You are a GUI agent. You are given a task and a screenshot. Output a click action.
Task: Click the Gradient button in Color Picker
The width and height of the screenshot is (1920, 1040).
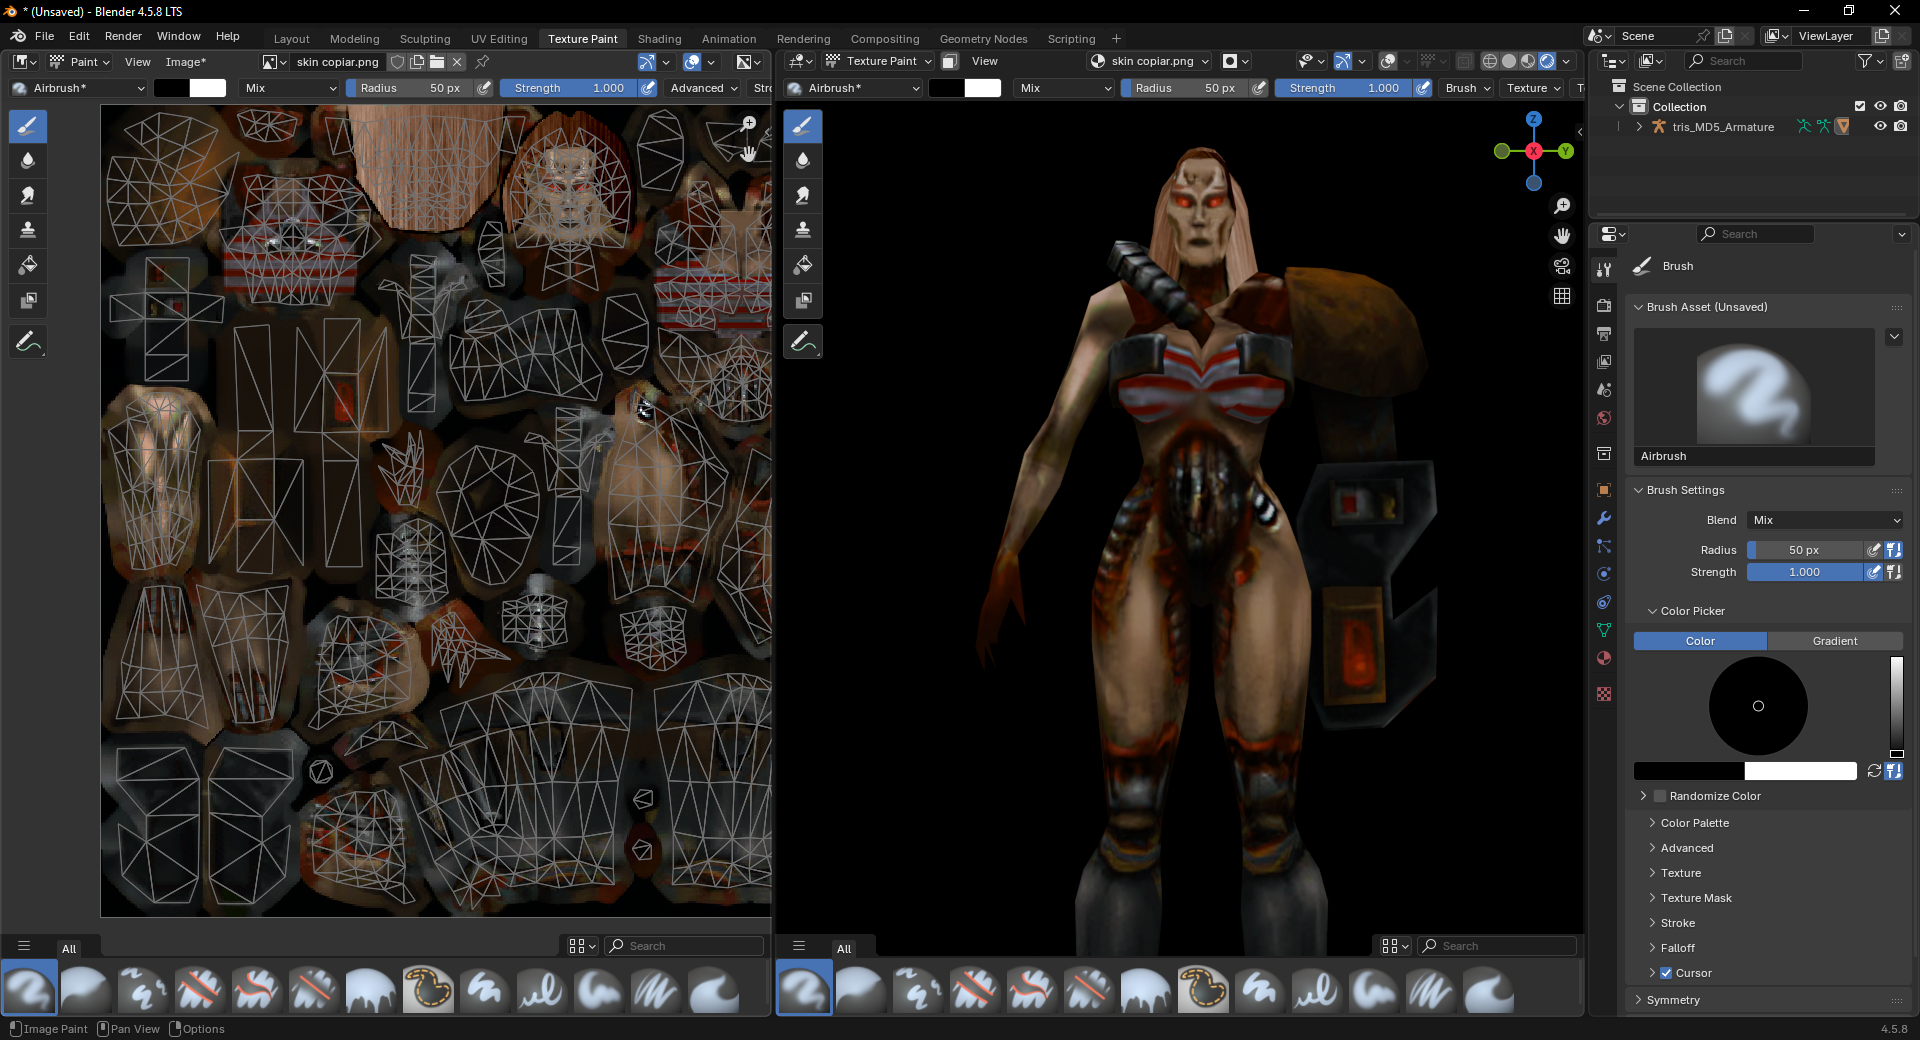tap(1834, 641)
